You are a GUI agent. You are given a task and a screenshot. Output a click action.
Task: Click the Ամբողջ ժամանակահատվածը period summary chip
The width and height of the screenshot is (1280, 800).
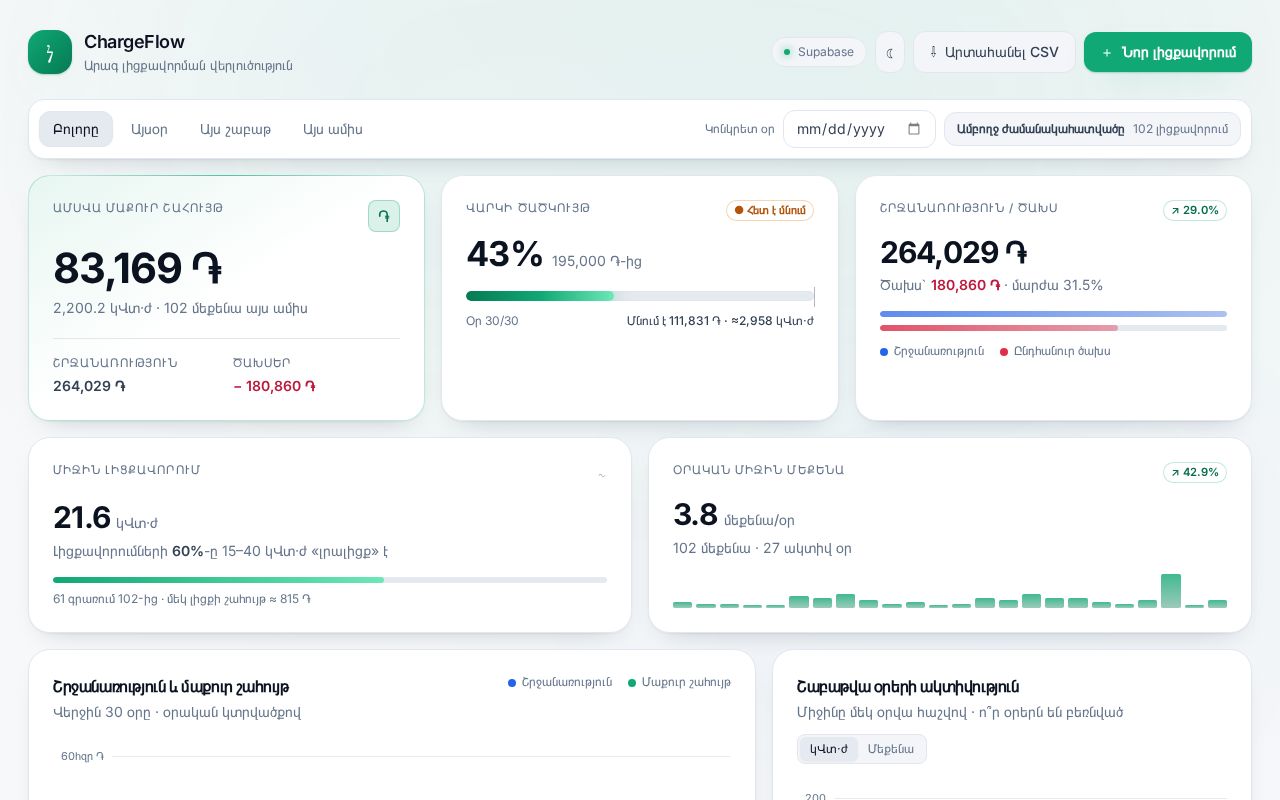[x=1092, y=129]
